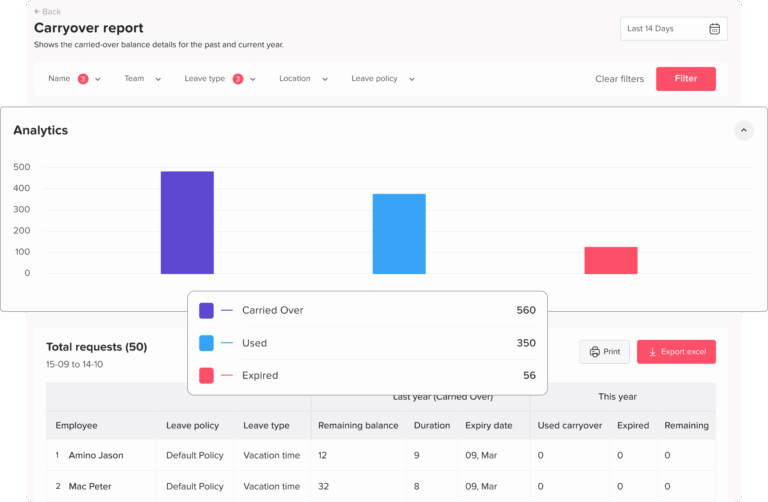
Task: Open the calendar icon in date range field
Action: 715,29
